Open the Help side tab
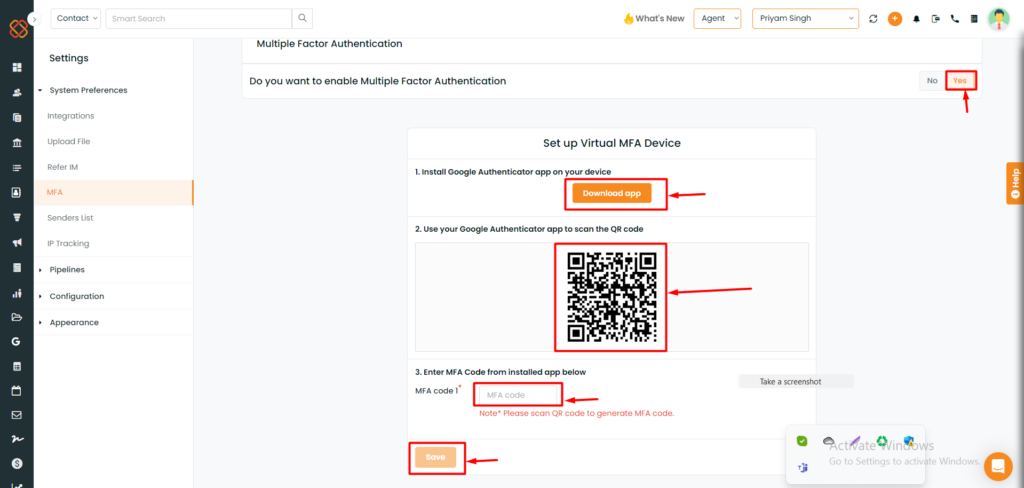1024x488 pixels. tap(1015, 183)
